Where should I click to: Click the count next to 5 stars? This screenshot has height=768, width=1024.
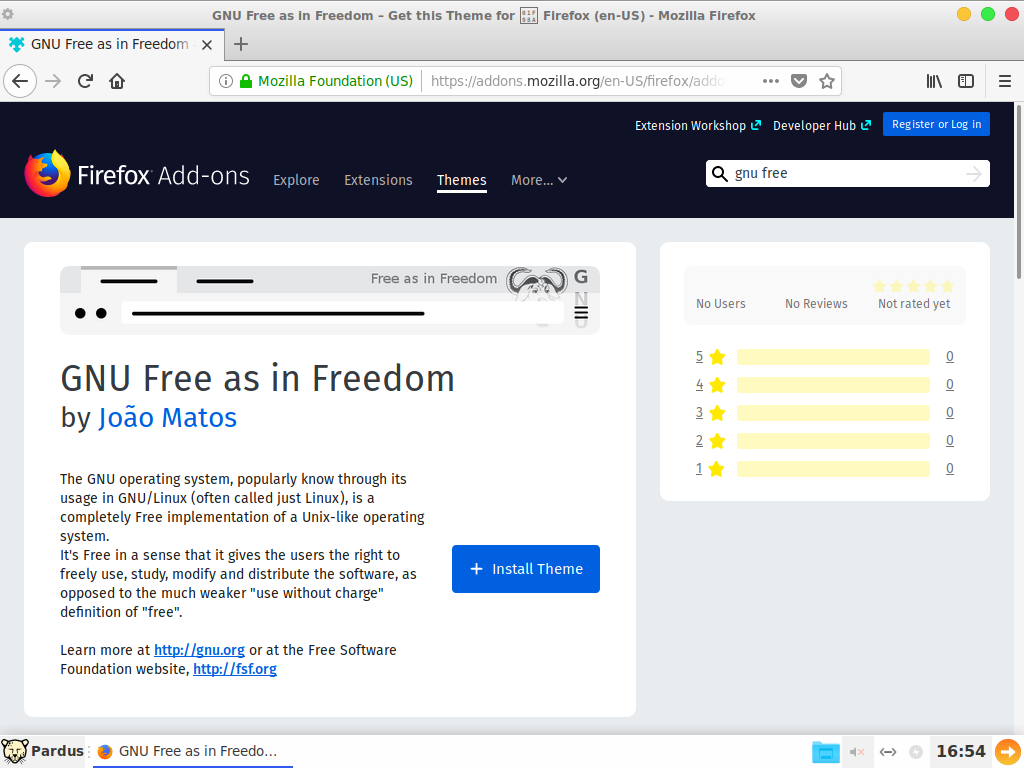tap(950, 357)
